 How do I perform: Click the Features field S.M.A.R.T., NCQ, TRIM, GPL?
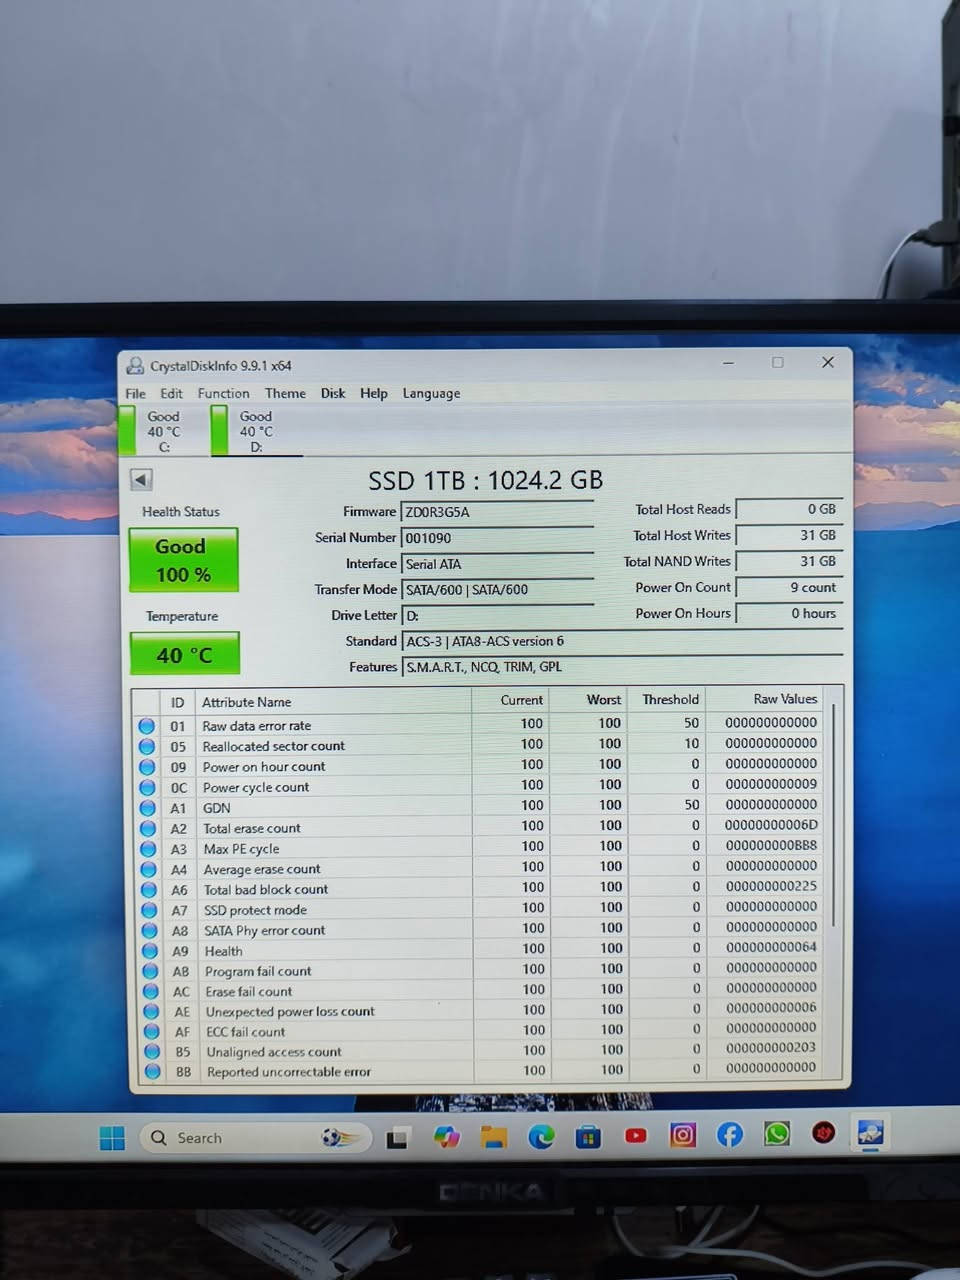tap(622, 667)
